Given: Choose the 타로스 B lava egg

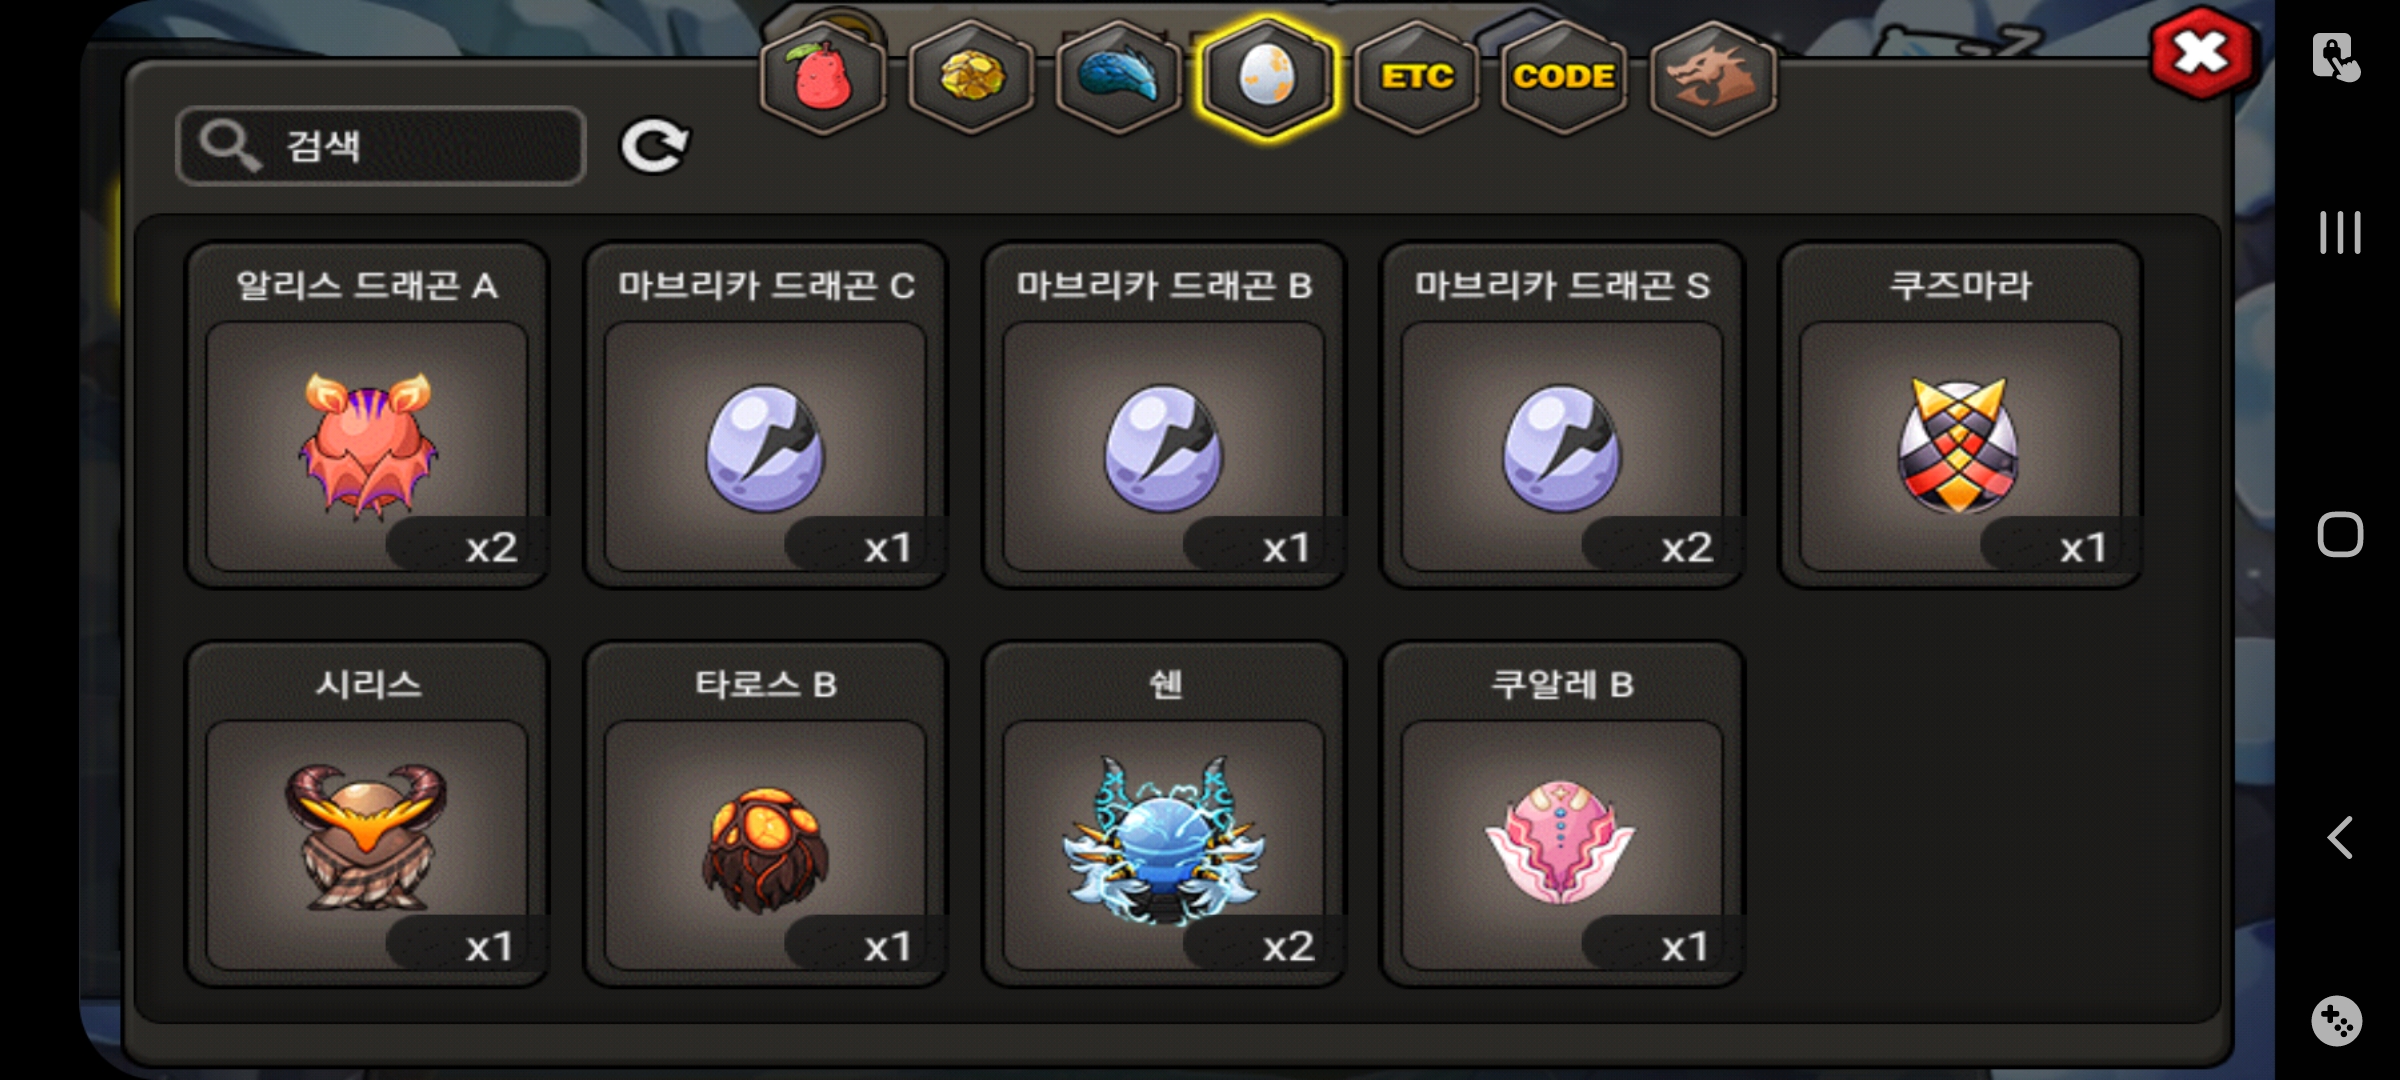Looking at the screenshot, I should [765, 814].
